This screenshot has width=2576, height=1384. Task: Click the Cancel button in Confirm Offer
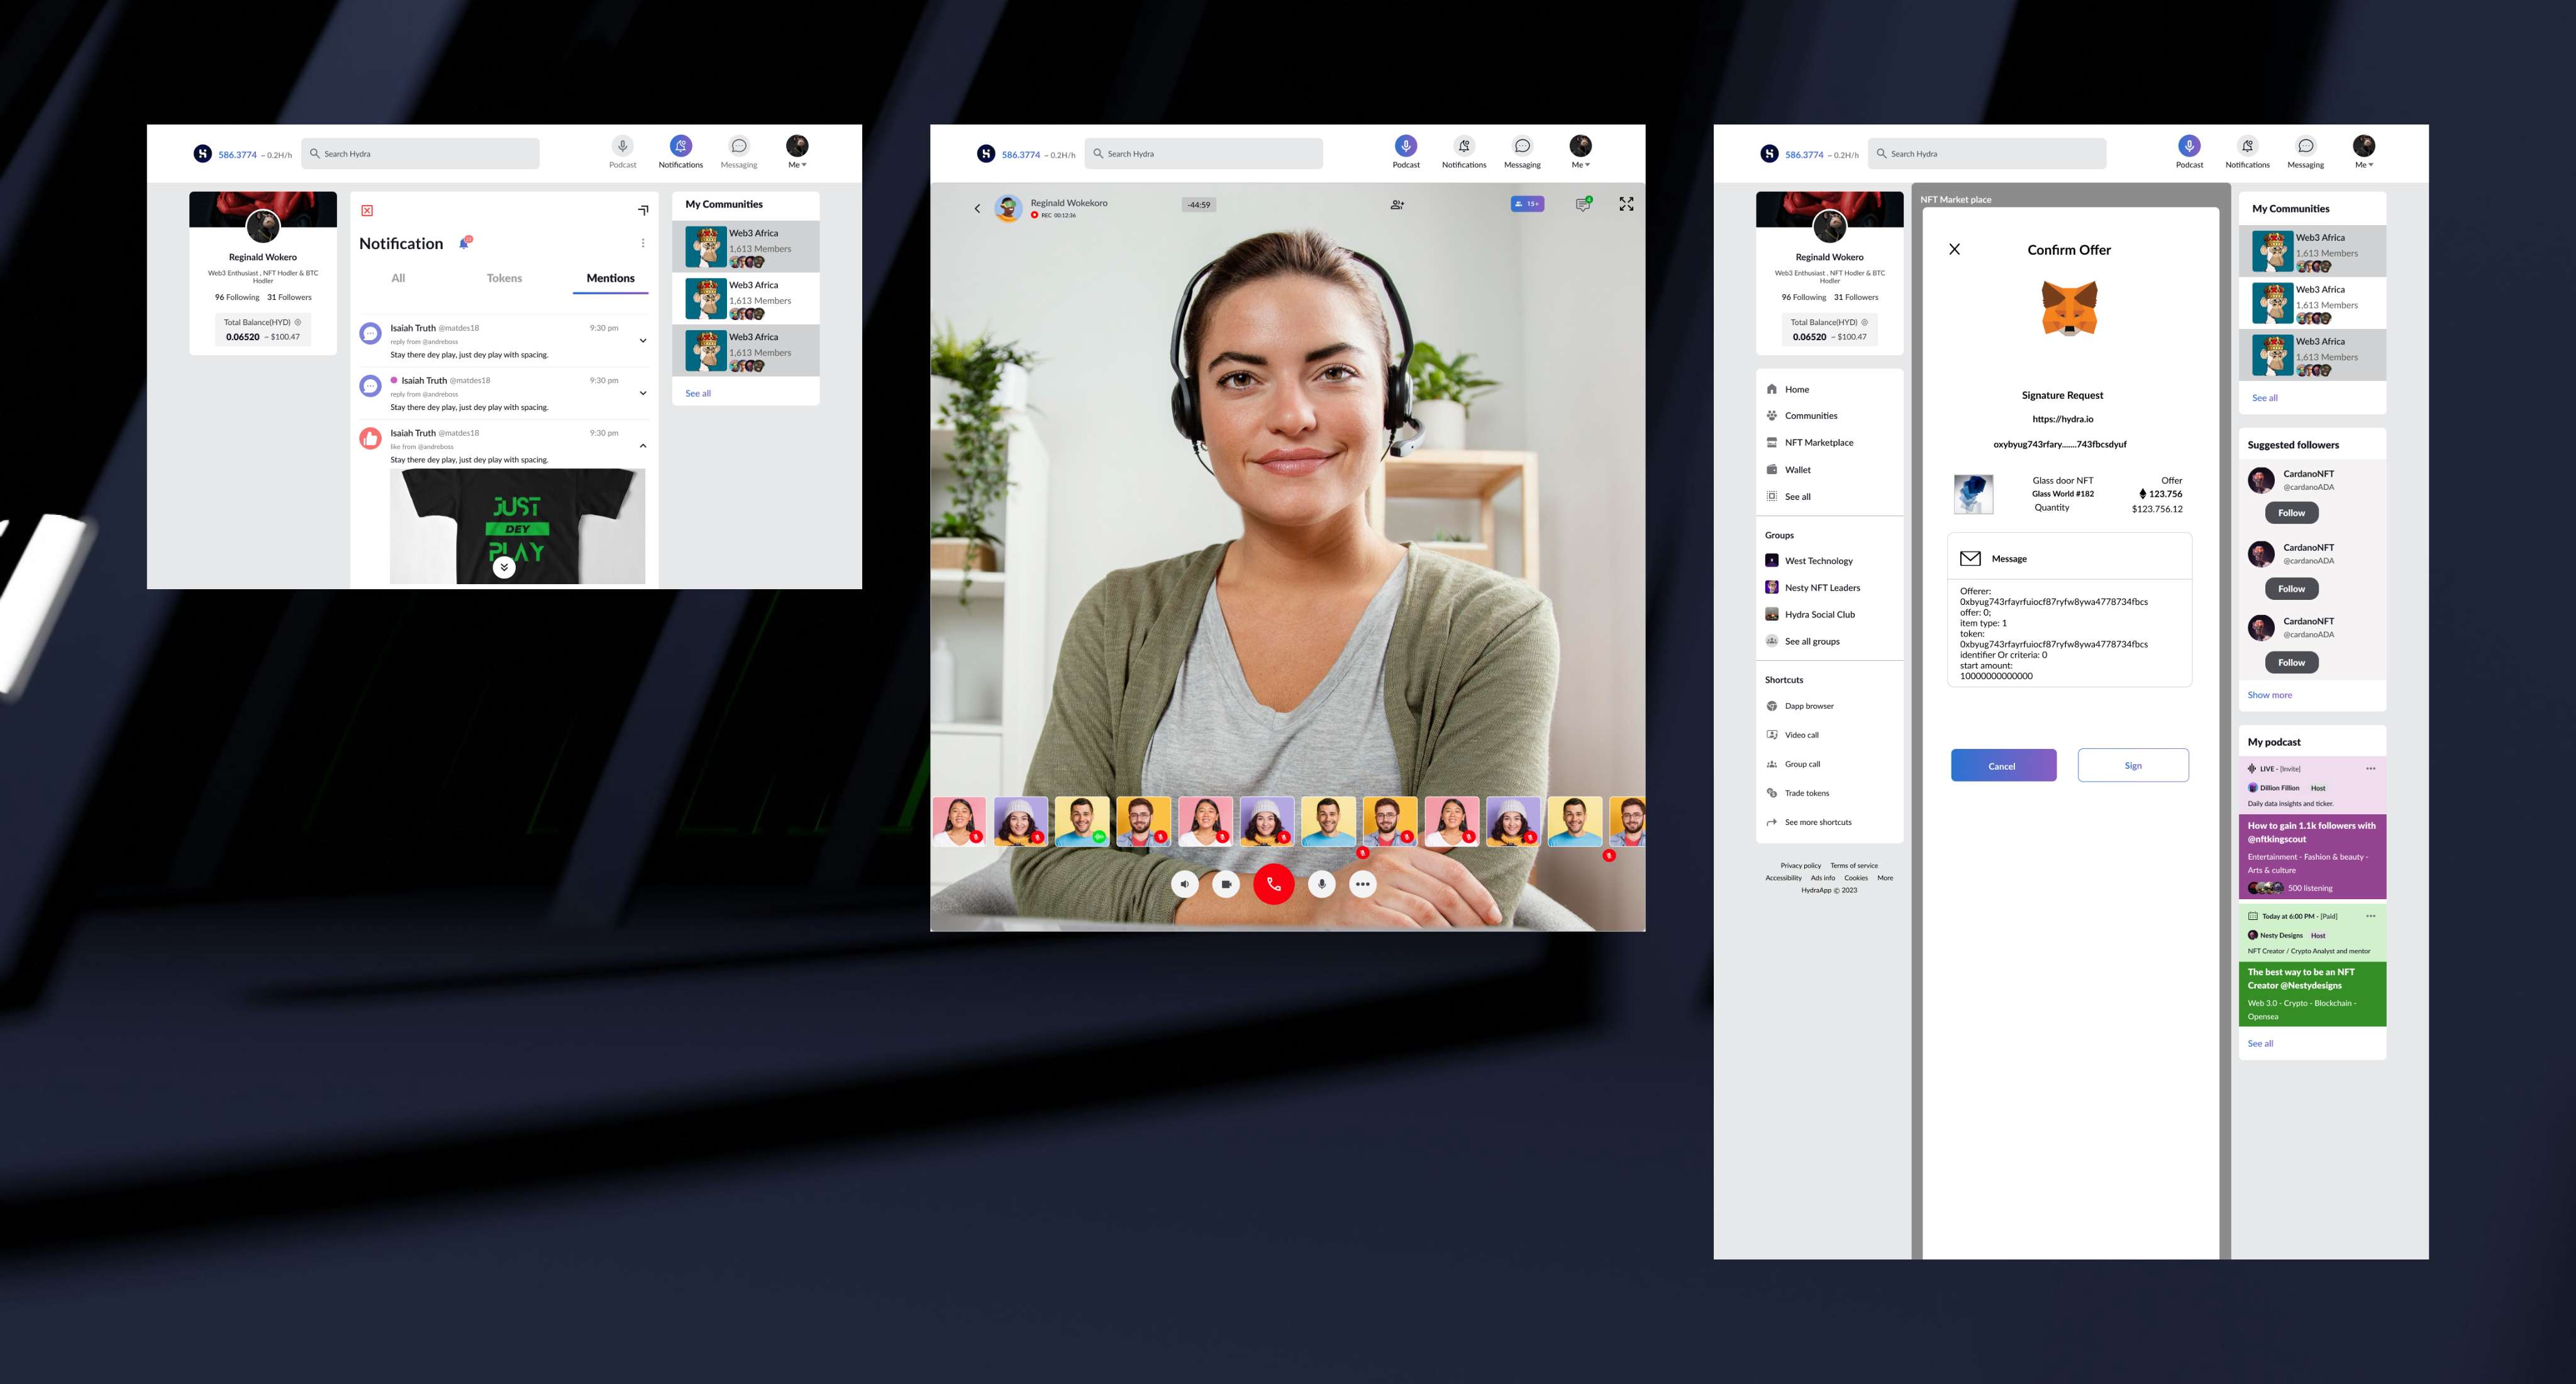click(2003, 765)
